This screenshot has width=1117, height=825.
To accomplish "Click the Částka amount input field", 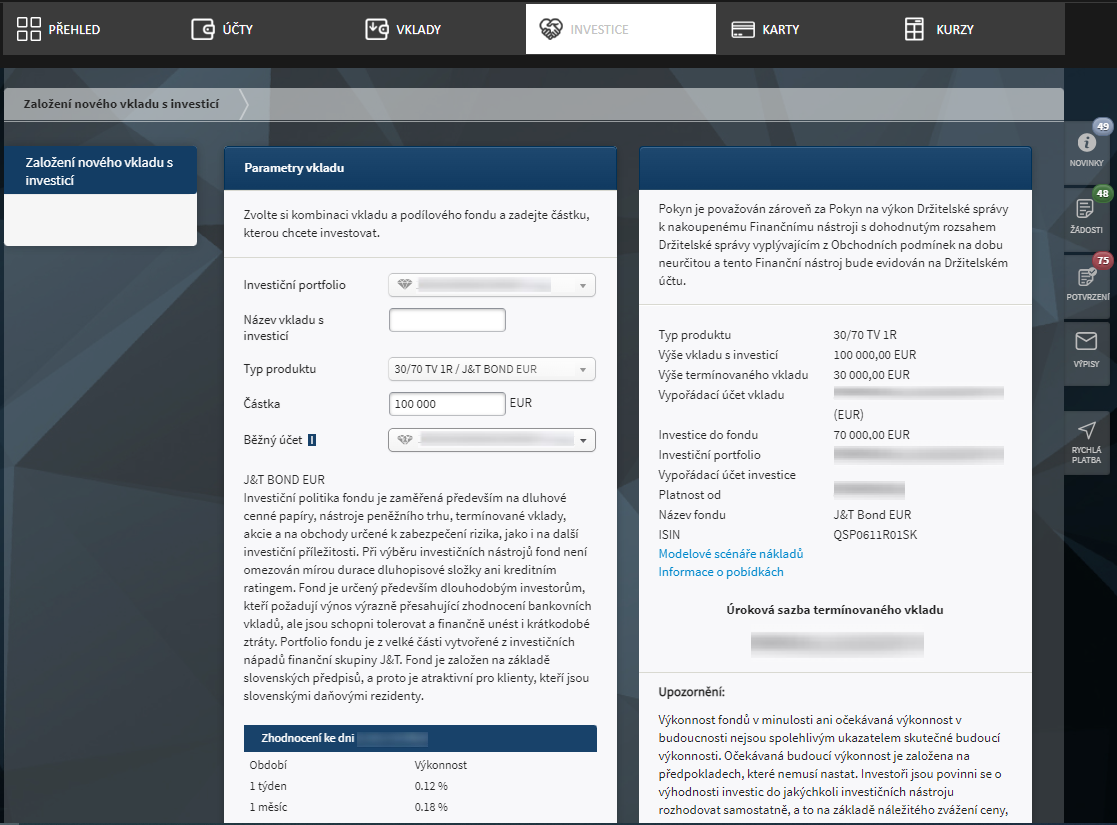I will coord(447,404).
